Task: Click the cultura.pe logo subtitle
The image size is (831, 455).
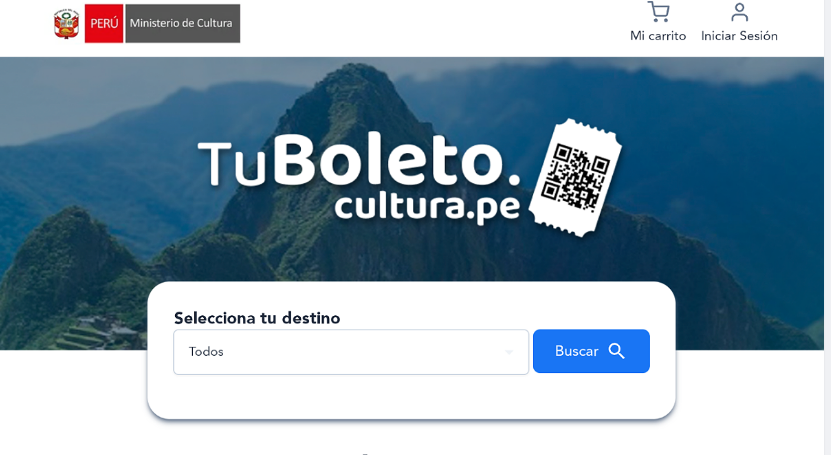Action: pos(427,206)
